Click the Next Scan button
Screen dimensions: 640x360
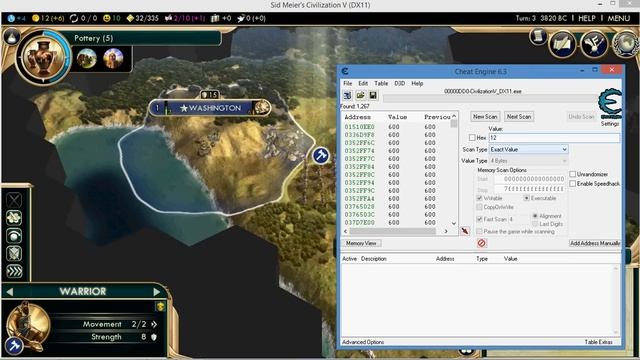point(519,116)
